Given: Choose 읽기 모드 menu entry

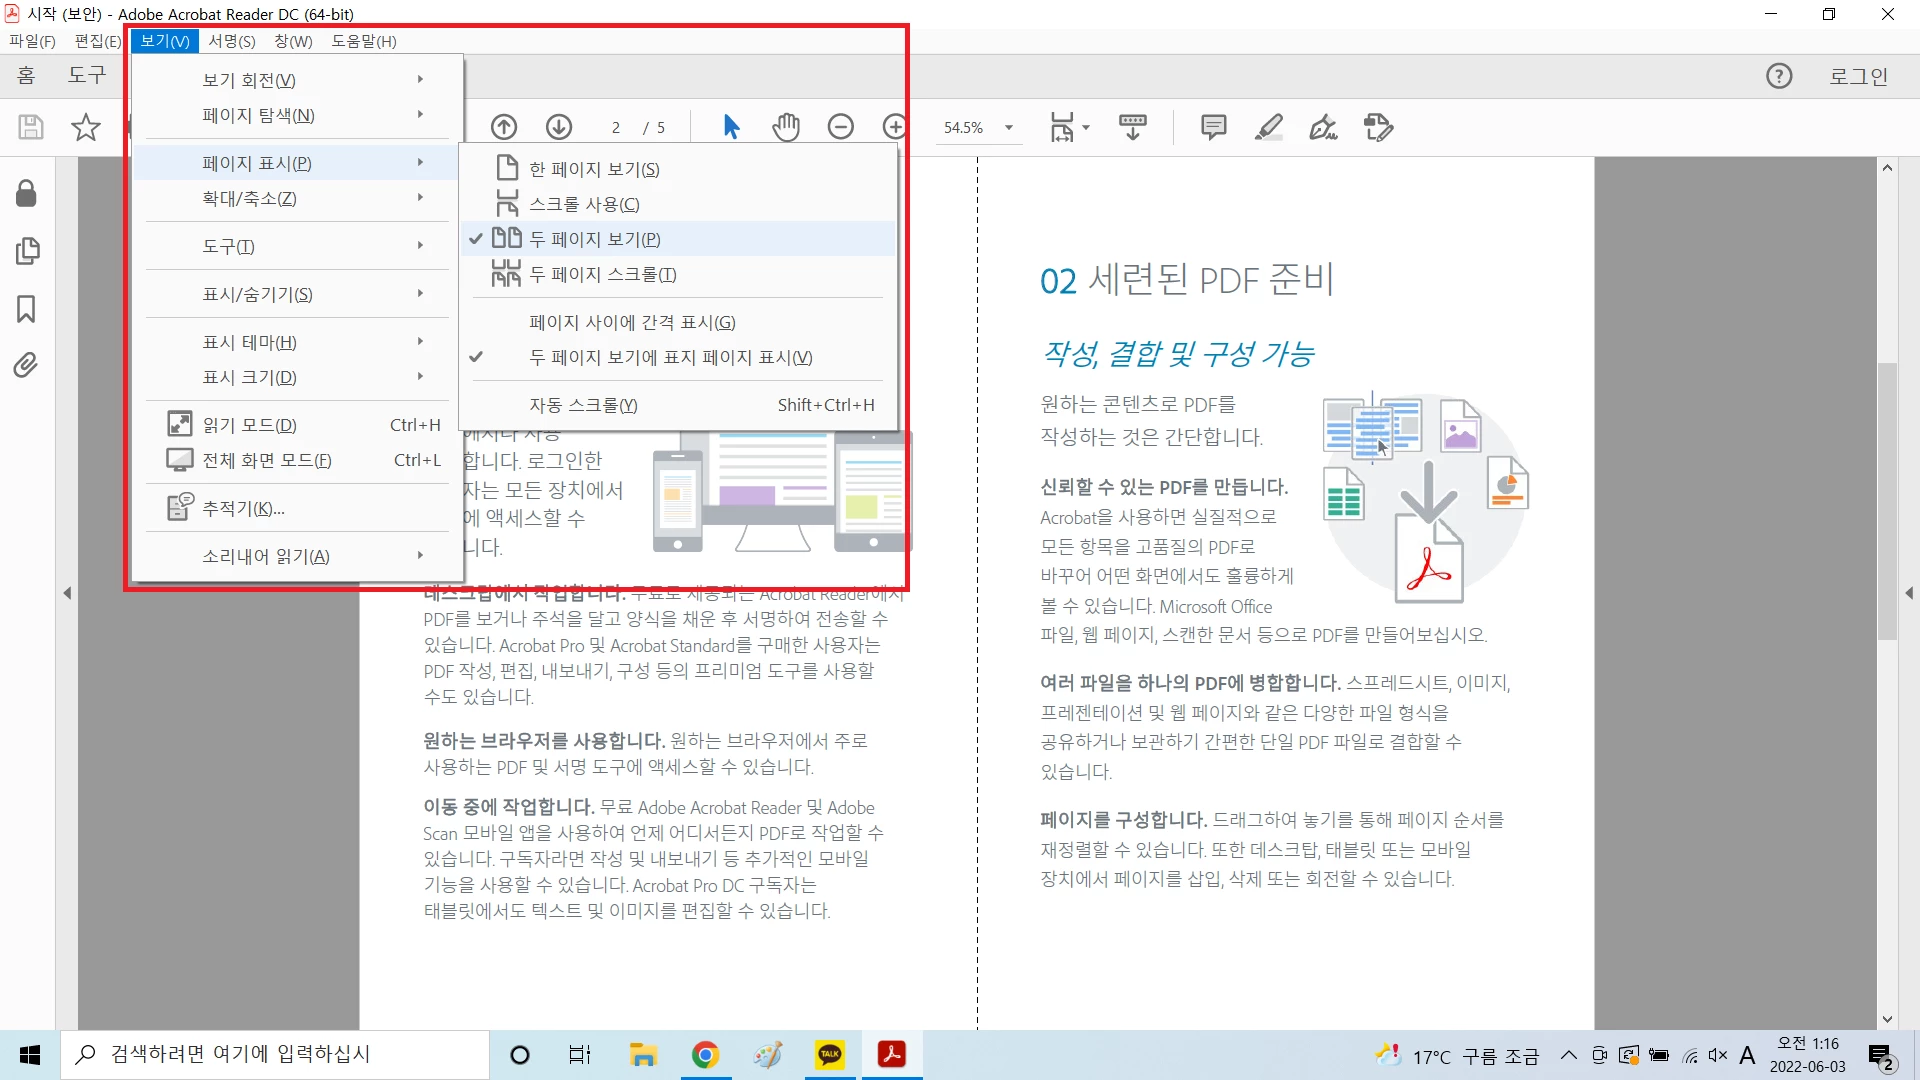Looking at the screenshot, I should (x=250, y=425).
